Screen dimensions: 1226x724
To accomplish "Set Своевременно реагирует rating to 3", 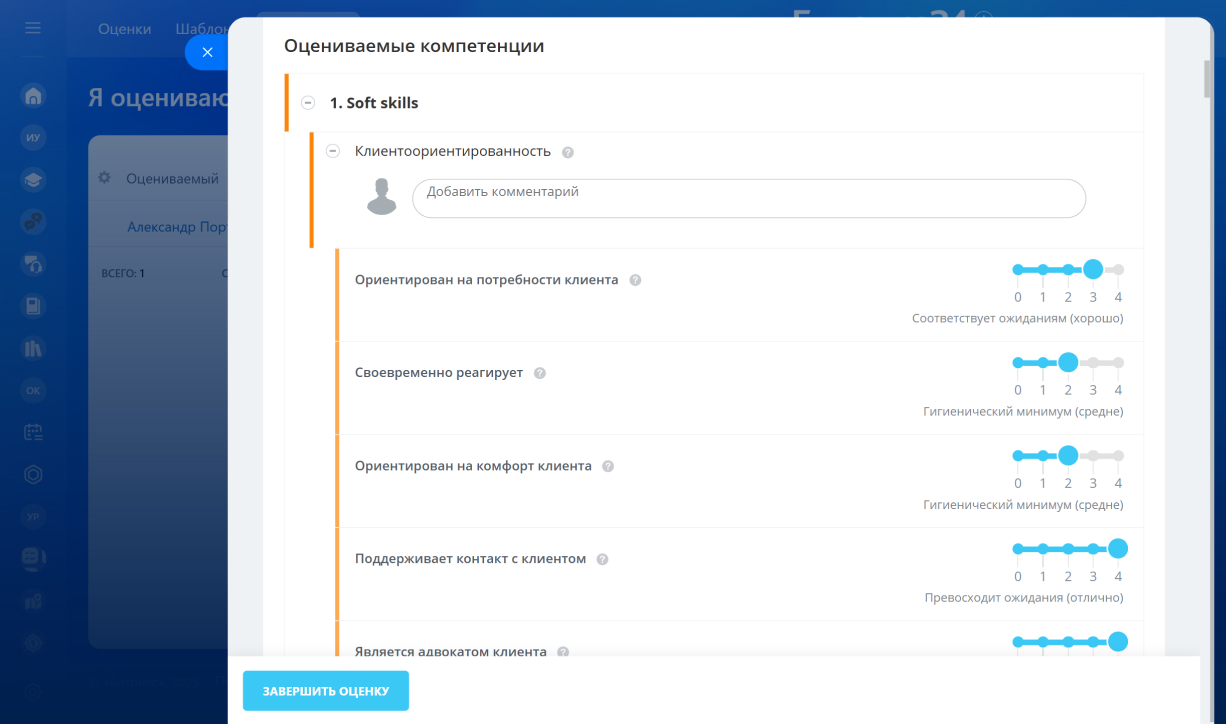I will (x=1093, y=363).
